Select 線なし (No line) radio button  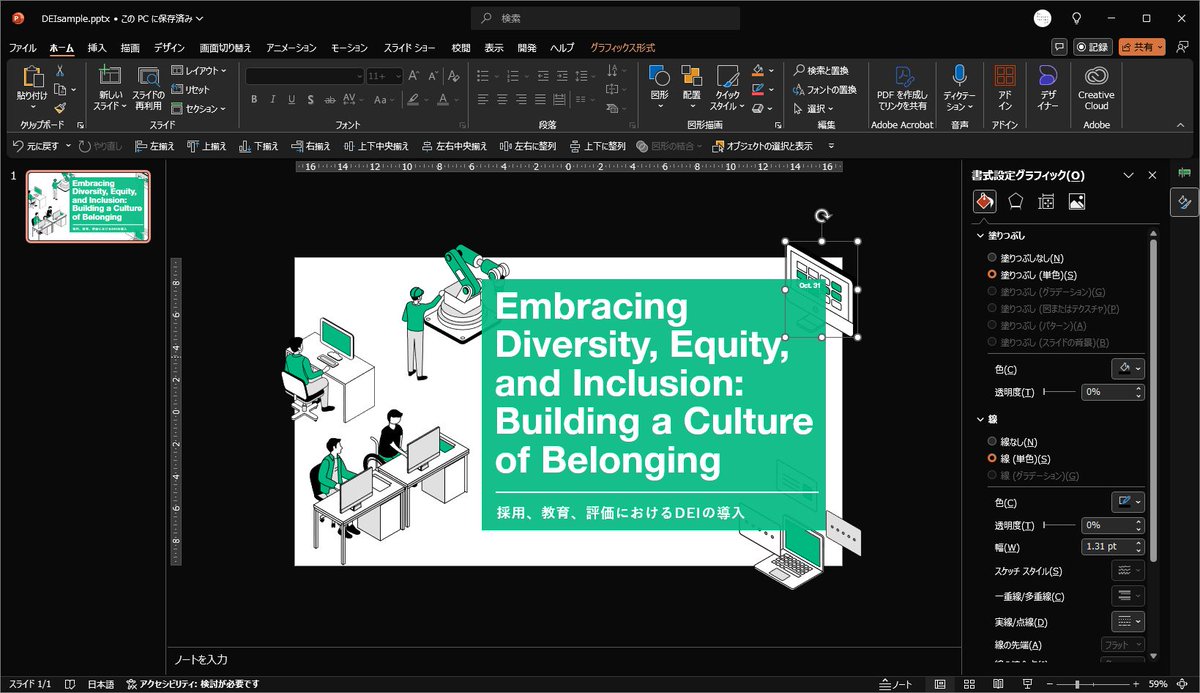pos(992,441)
